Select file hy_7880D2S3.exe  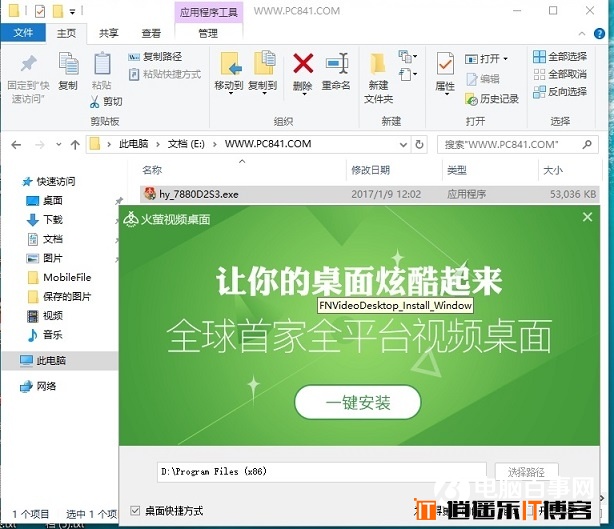[369, 194]
